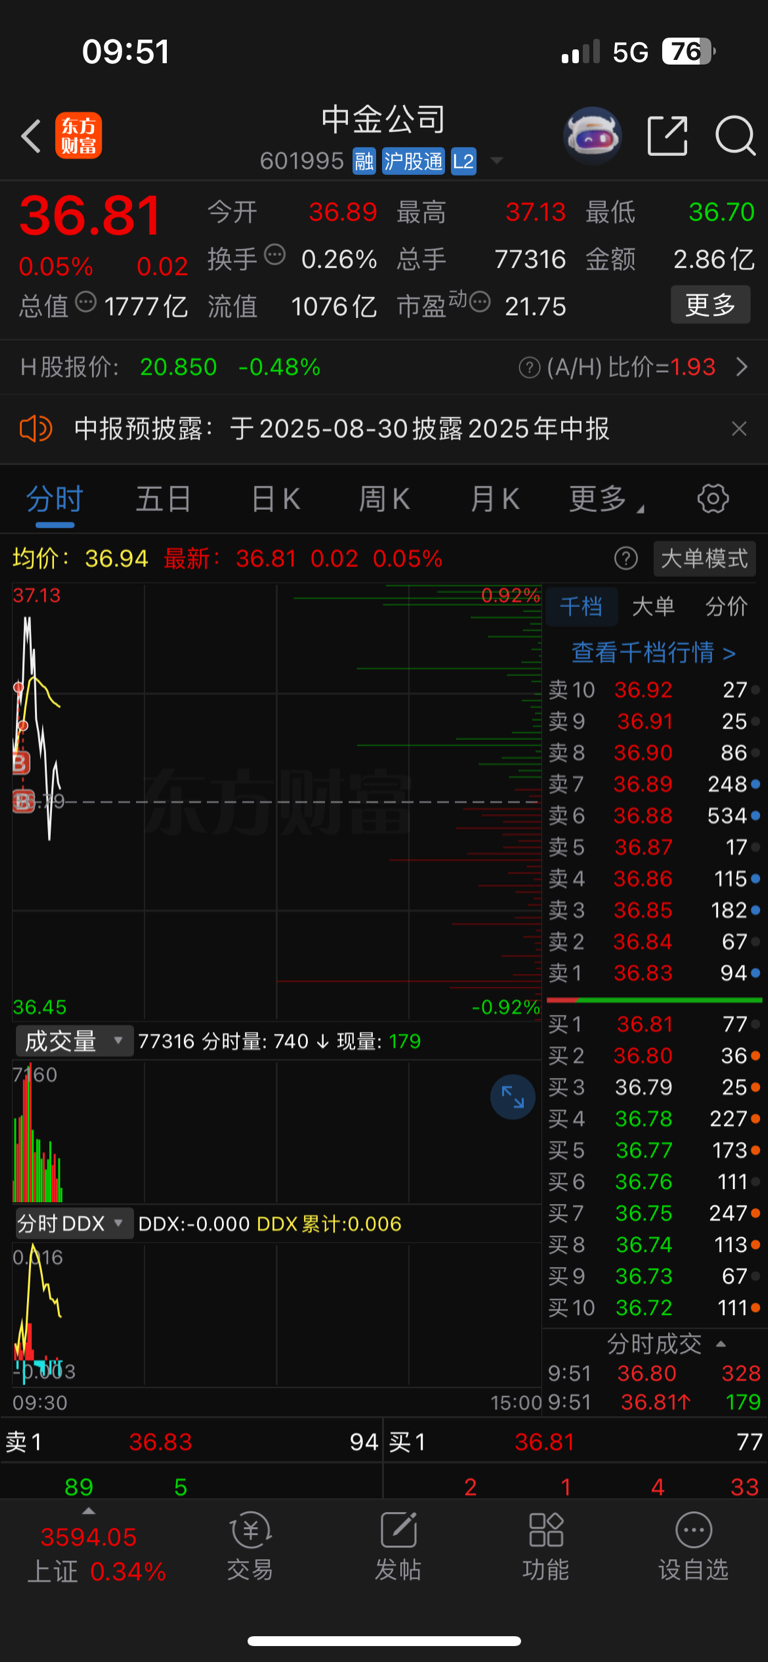Tap info icon beside 换手

pos(275,256)
